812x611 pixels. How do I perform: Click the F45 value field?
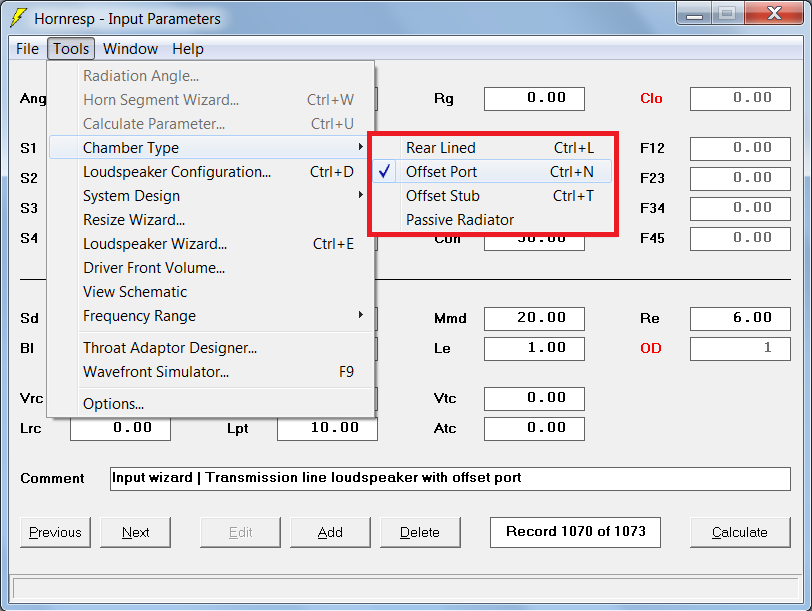[x=740, y=239]
